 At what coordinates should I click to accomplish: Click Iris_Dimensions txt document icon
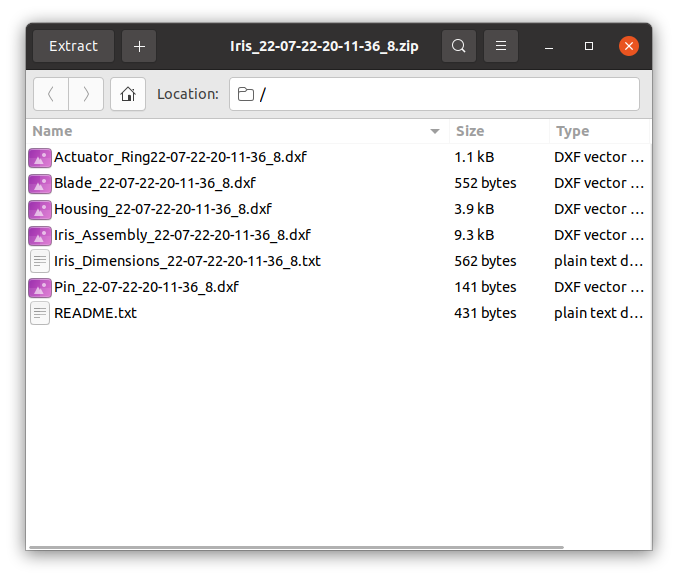click(x=40, y=261)
